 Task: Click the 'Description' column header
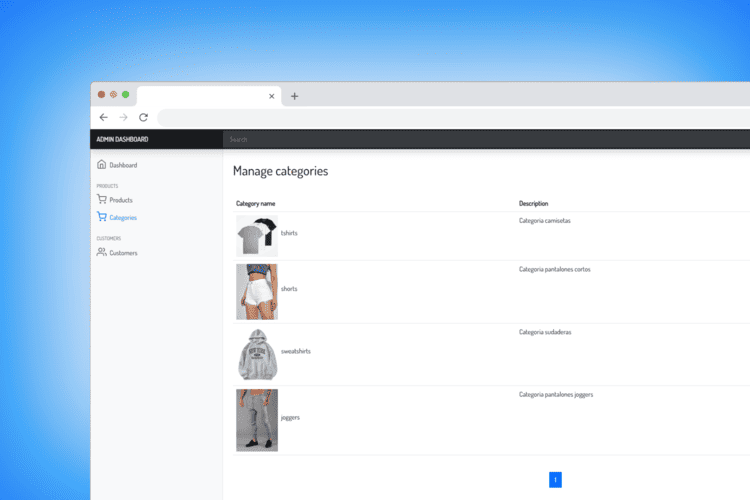[x=533, y=203]
